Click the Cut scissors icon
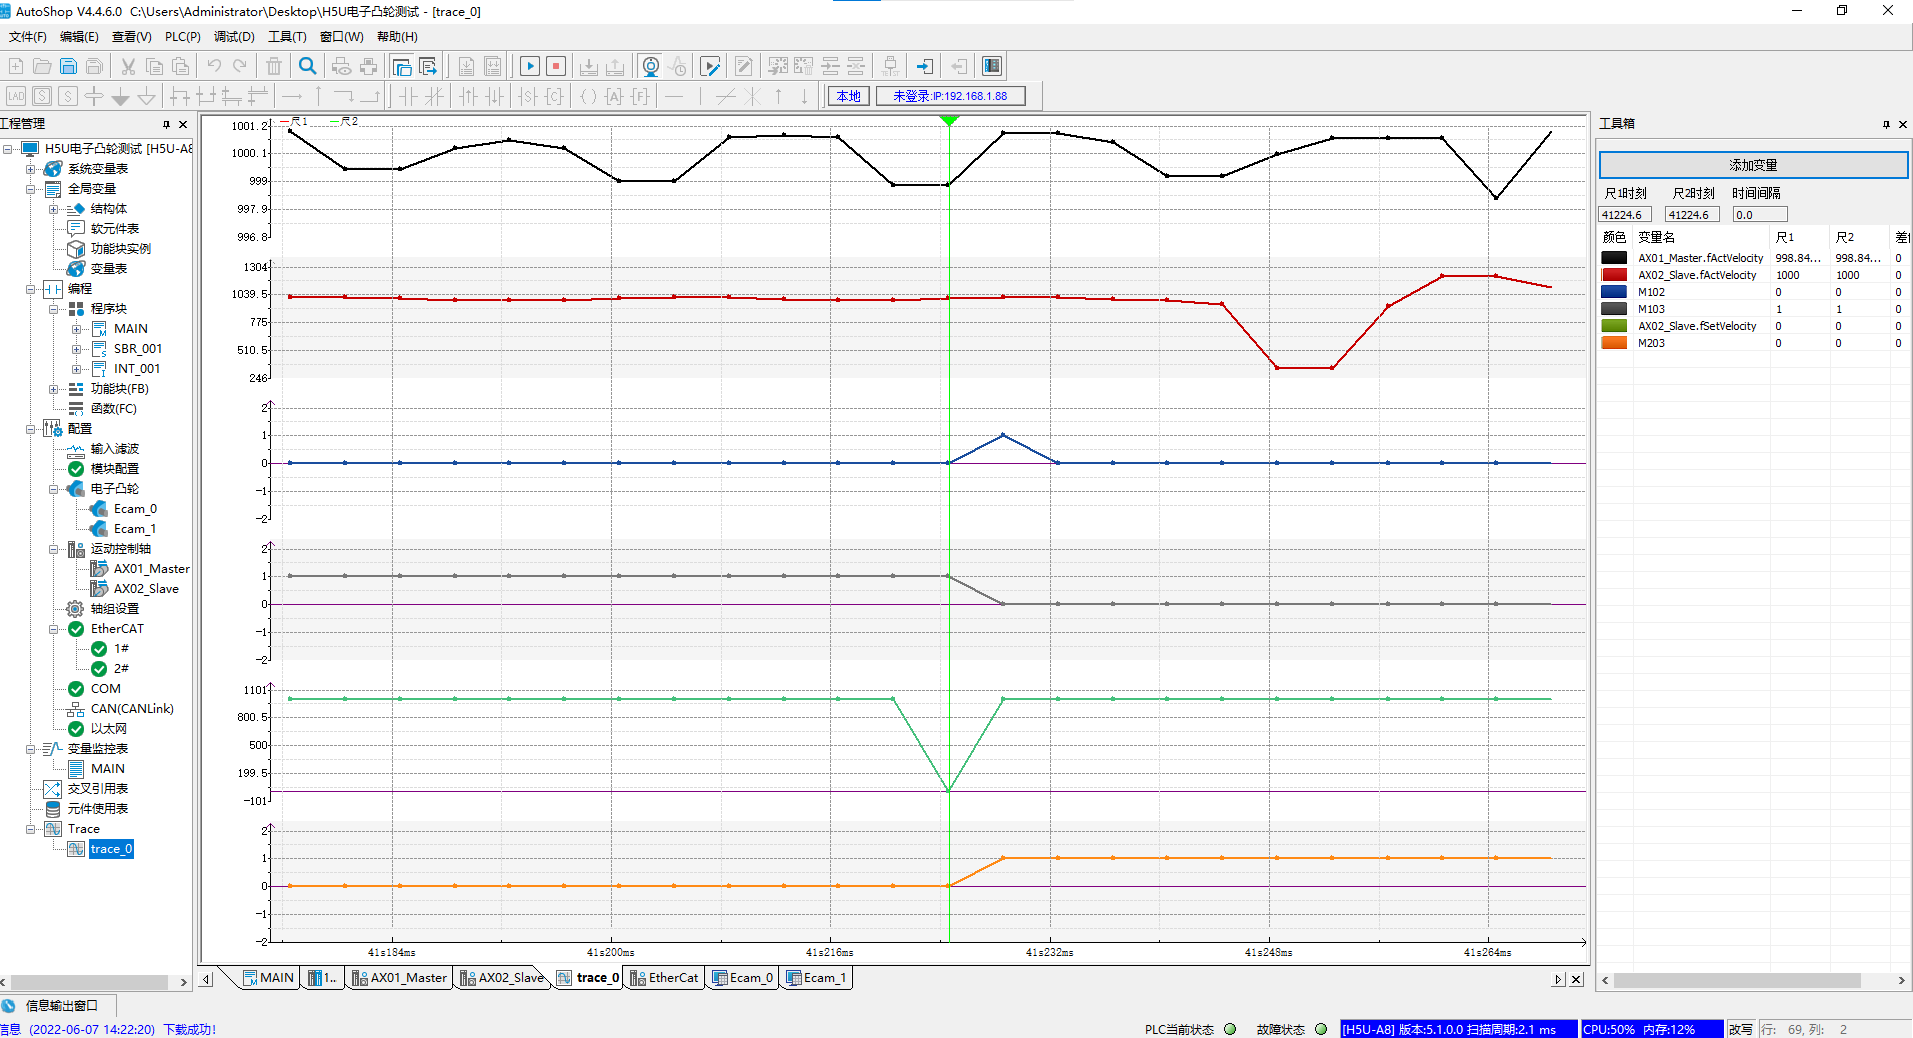The width and height of the screenshot is (1913, 1038). coord(128,66)
